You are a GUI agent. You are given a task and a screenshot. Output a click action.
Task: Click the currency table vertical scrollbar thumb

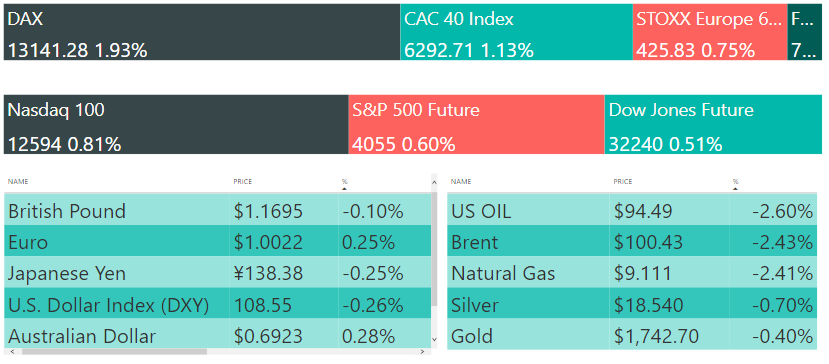(435, 249)
